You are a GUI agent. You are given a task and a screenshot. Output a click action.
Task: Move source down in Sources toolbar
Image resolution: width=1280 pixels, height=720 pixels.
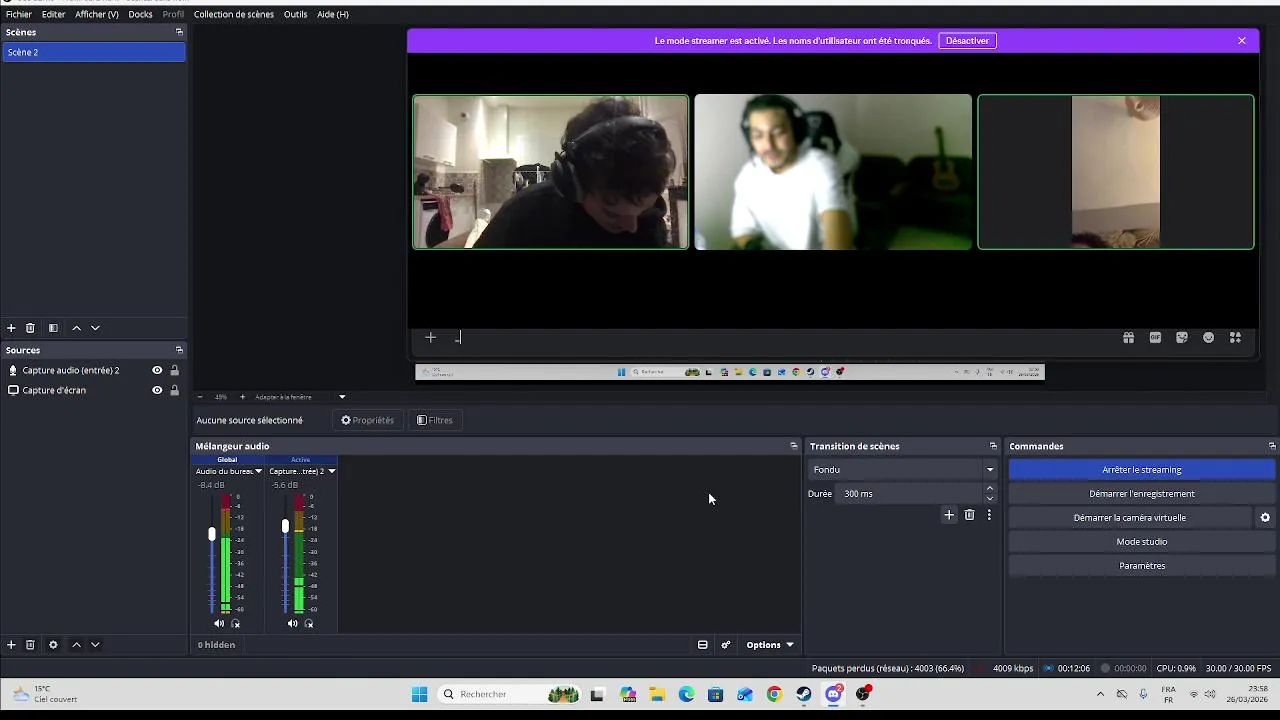[x=95, y=645]
